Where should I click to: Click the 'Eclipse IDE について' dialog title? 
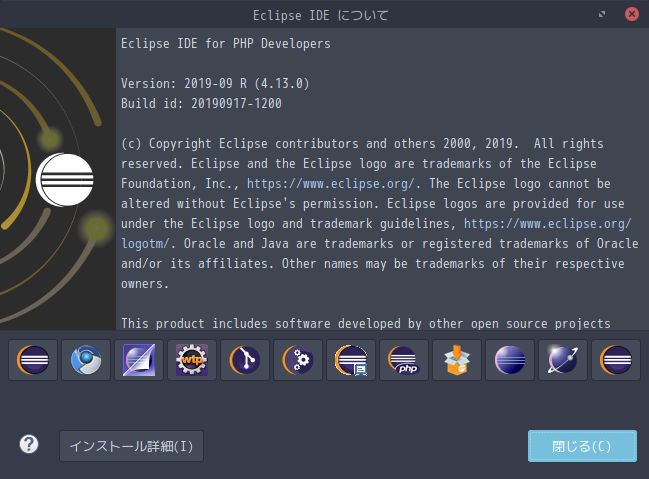321,15
